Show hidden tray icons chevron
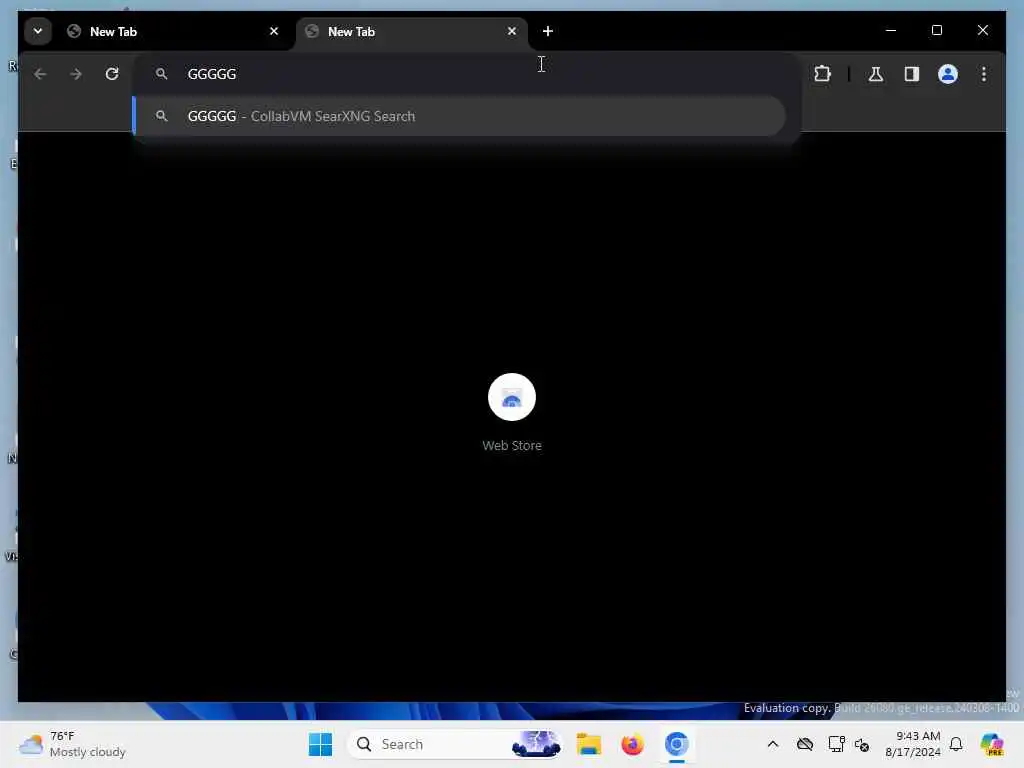This screenshot has height=768, width=1024. click(x=773, y=744)
